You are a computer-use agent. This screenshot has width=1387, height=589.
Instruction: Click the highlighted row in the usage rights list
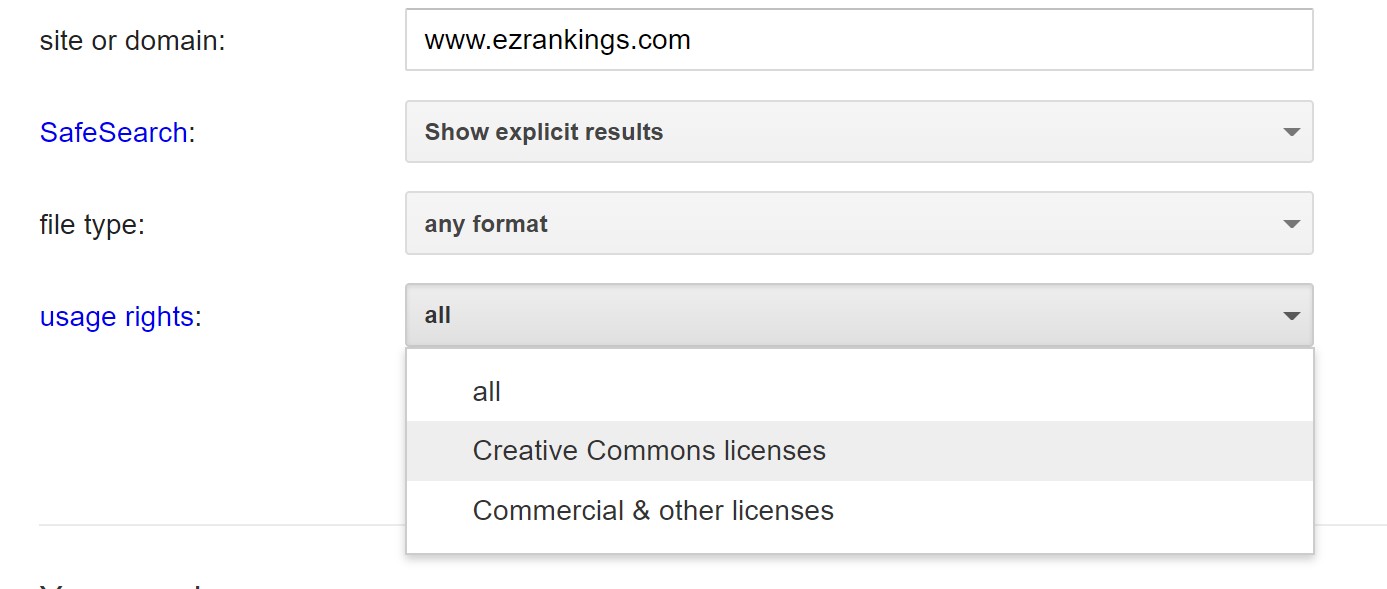point(860,451)
